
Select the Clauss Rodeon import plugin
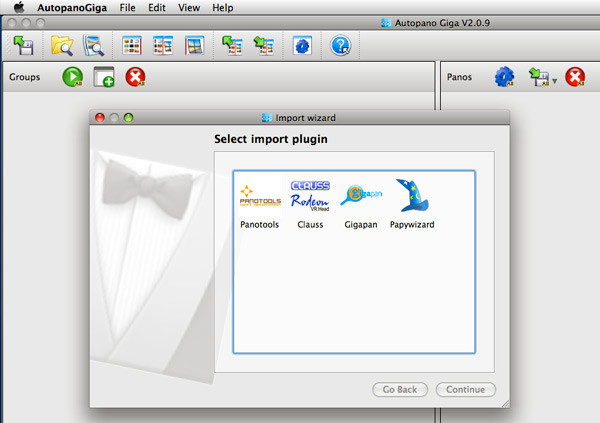click(x=310, y=204)
